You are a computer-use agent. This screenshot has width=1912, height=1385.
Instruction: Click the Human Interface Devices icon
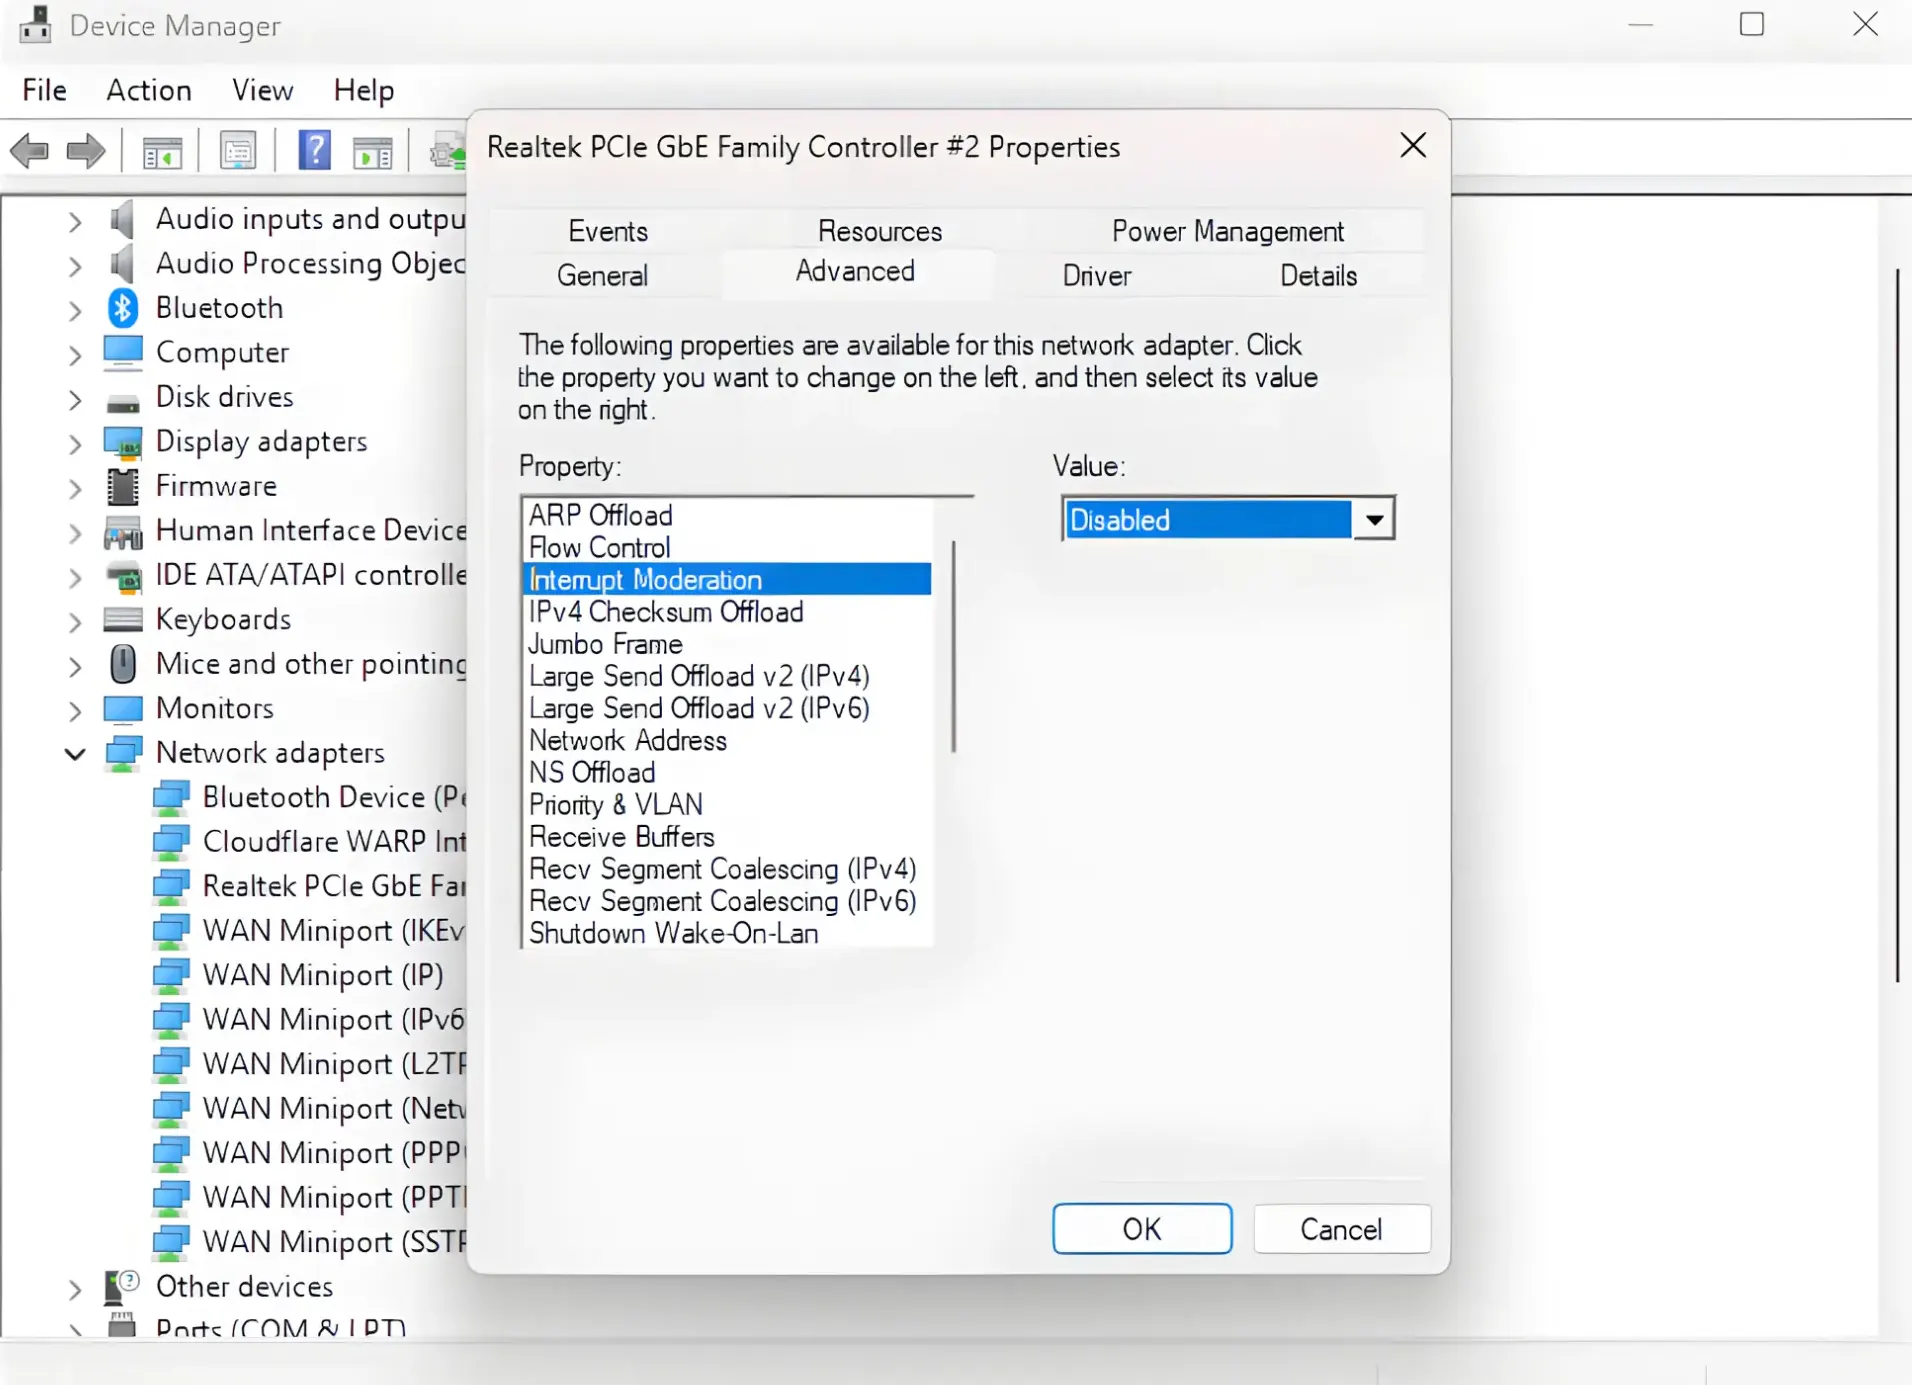(x=123, y=533)
